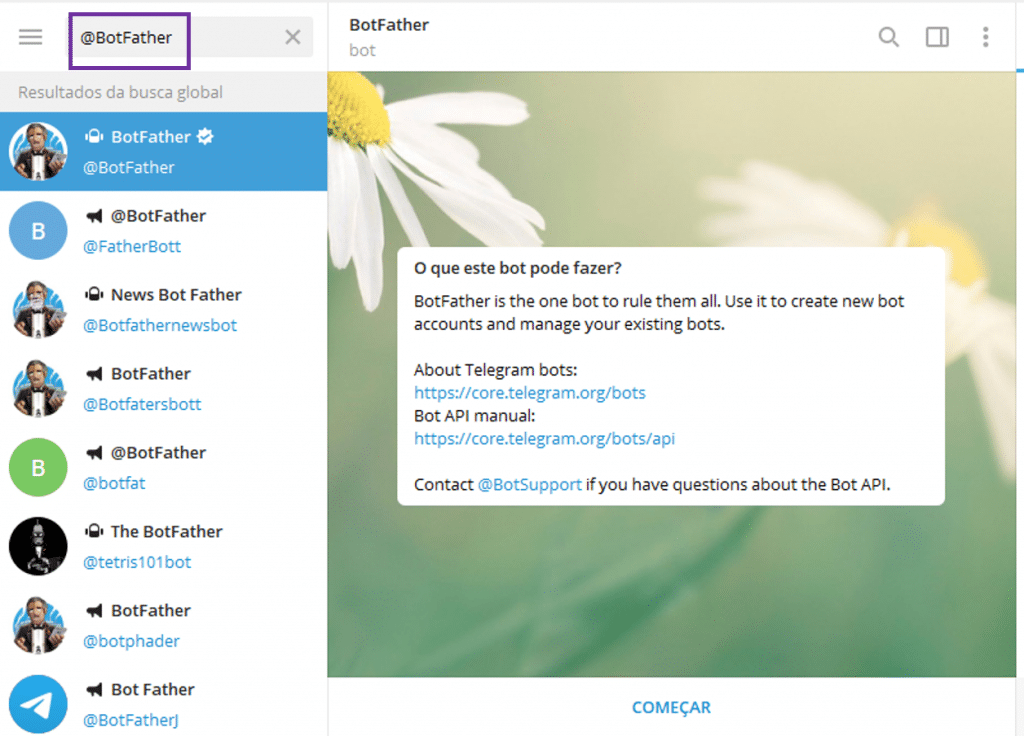Open the @Botfatersbott search result
The height and width of the screenshot is (736, 1024).
163,388
